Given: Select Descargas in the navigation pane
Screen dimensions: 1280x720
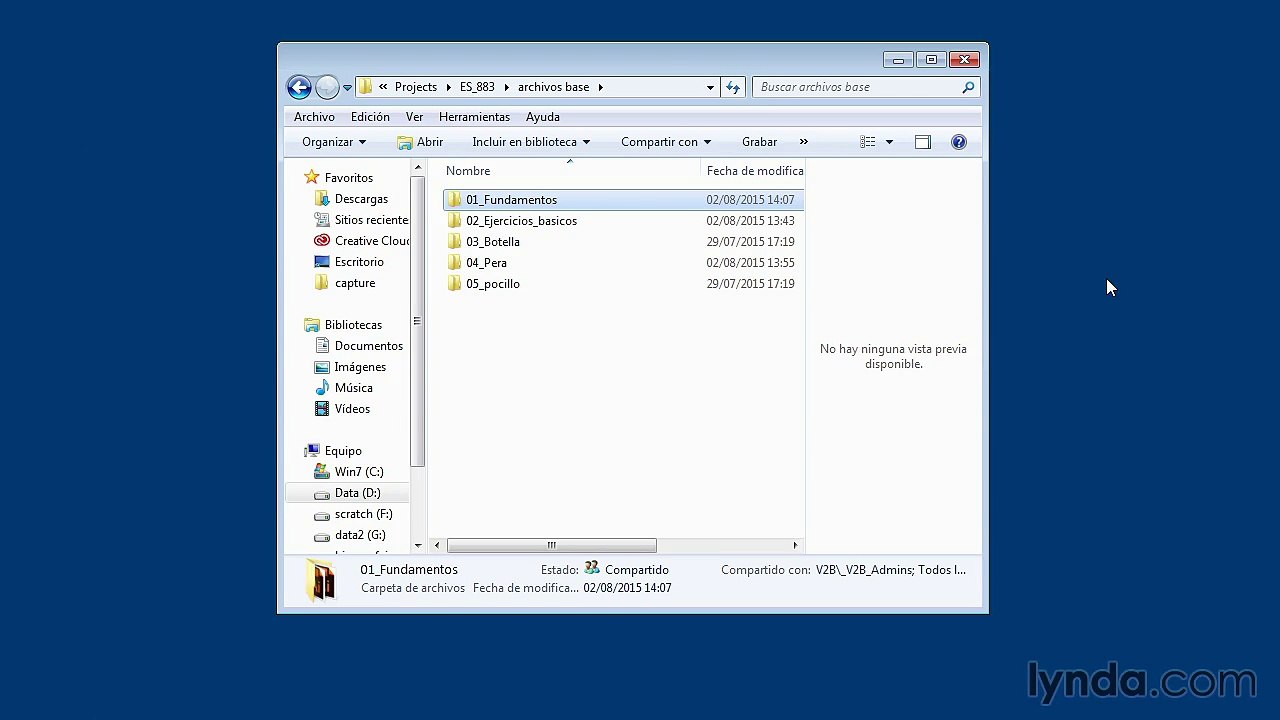Looking at the screenshot, I should point(361,199).
